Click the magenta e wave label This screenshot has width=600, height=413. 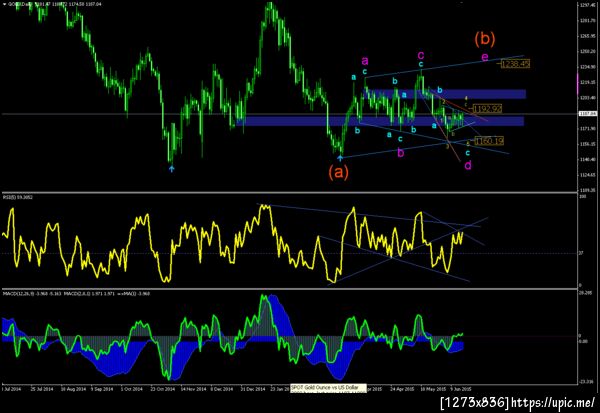[485, 57]
